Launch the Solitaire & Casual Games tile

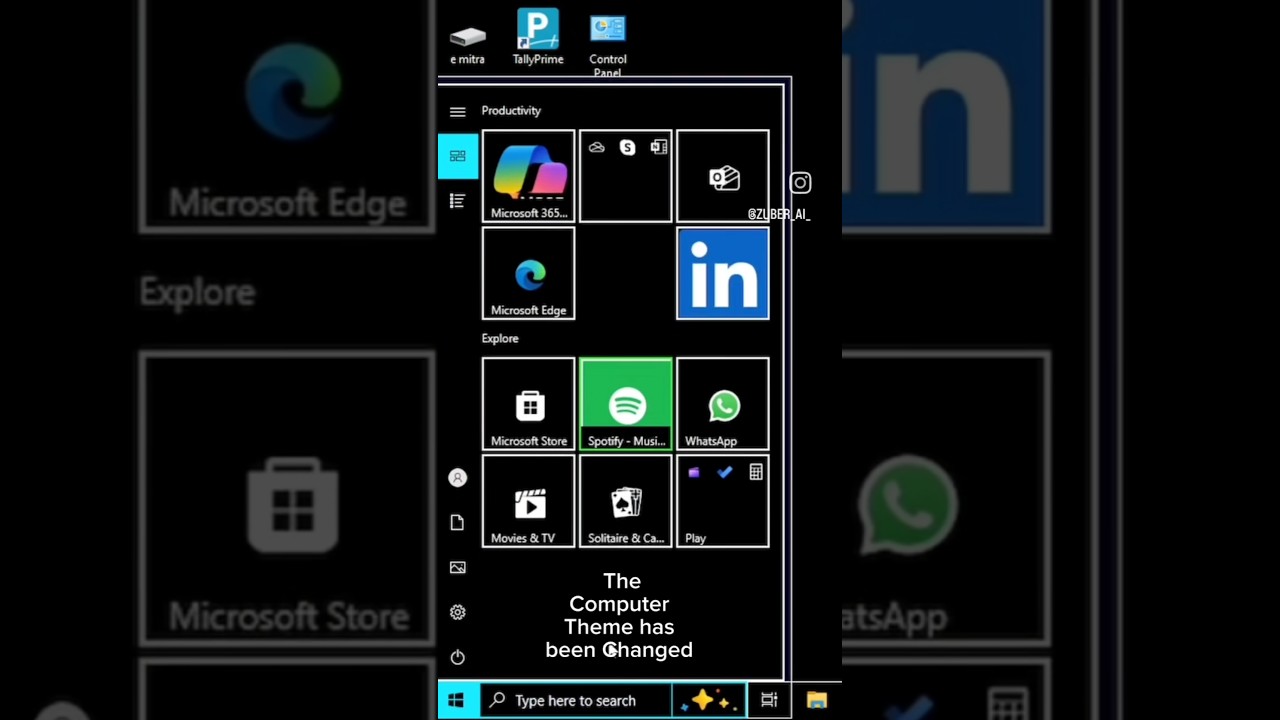pyautogui.click(x=626, y=501)
